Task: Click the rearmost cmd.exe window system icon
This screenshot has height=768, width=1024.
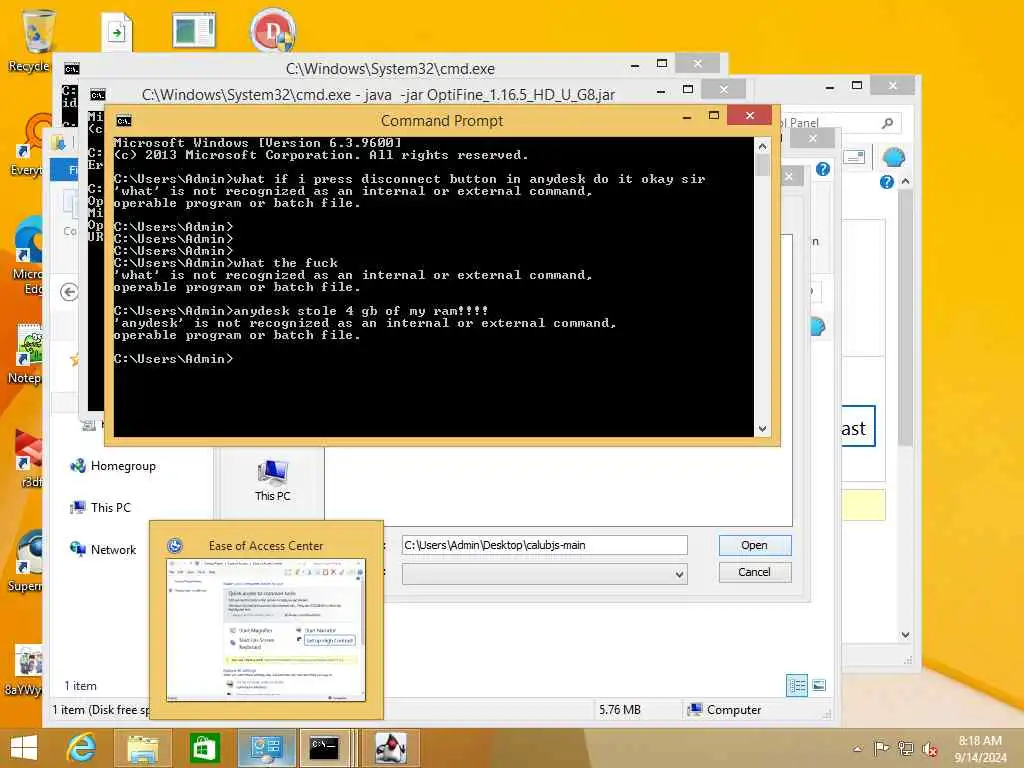Action: click(71, 69)
